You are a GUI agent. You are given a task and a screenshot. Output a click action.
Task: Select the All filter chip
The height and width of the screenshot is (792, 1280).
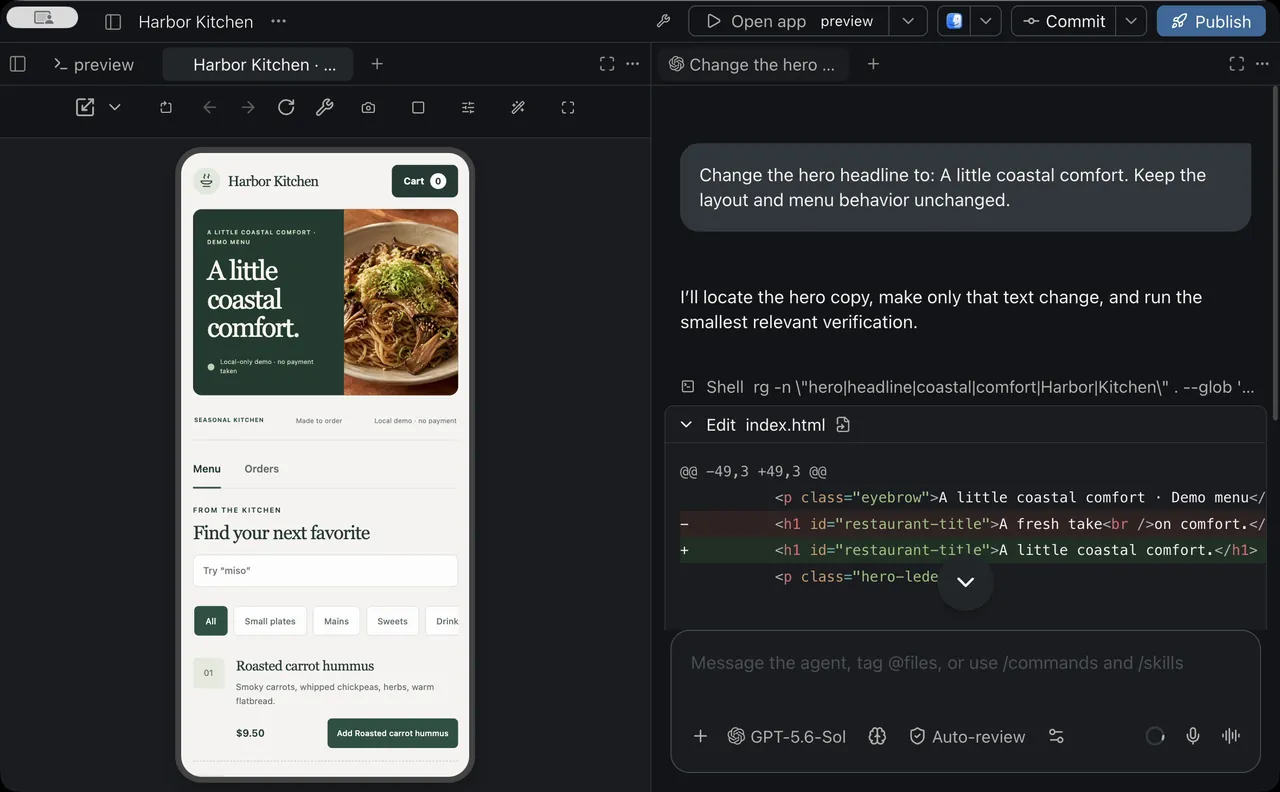211,621
